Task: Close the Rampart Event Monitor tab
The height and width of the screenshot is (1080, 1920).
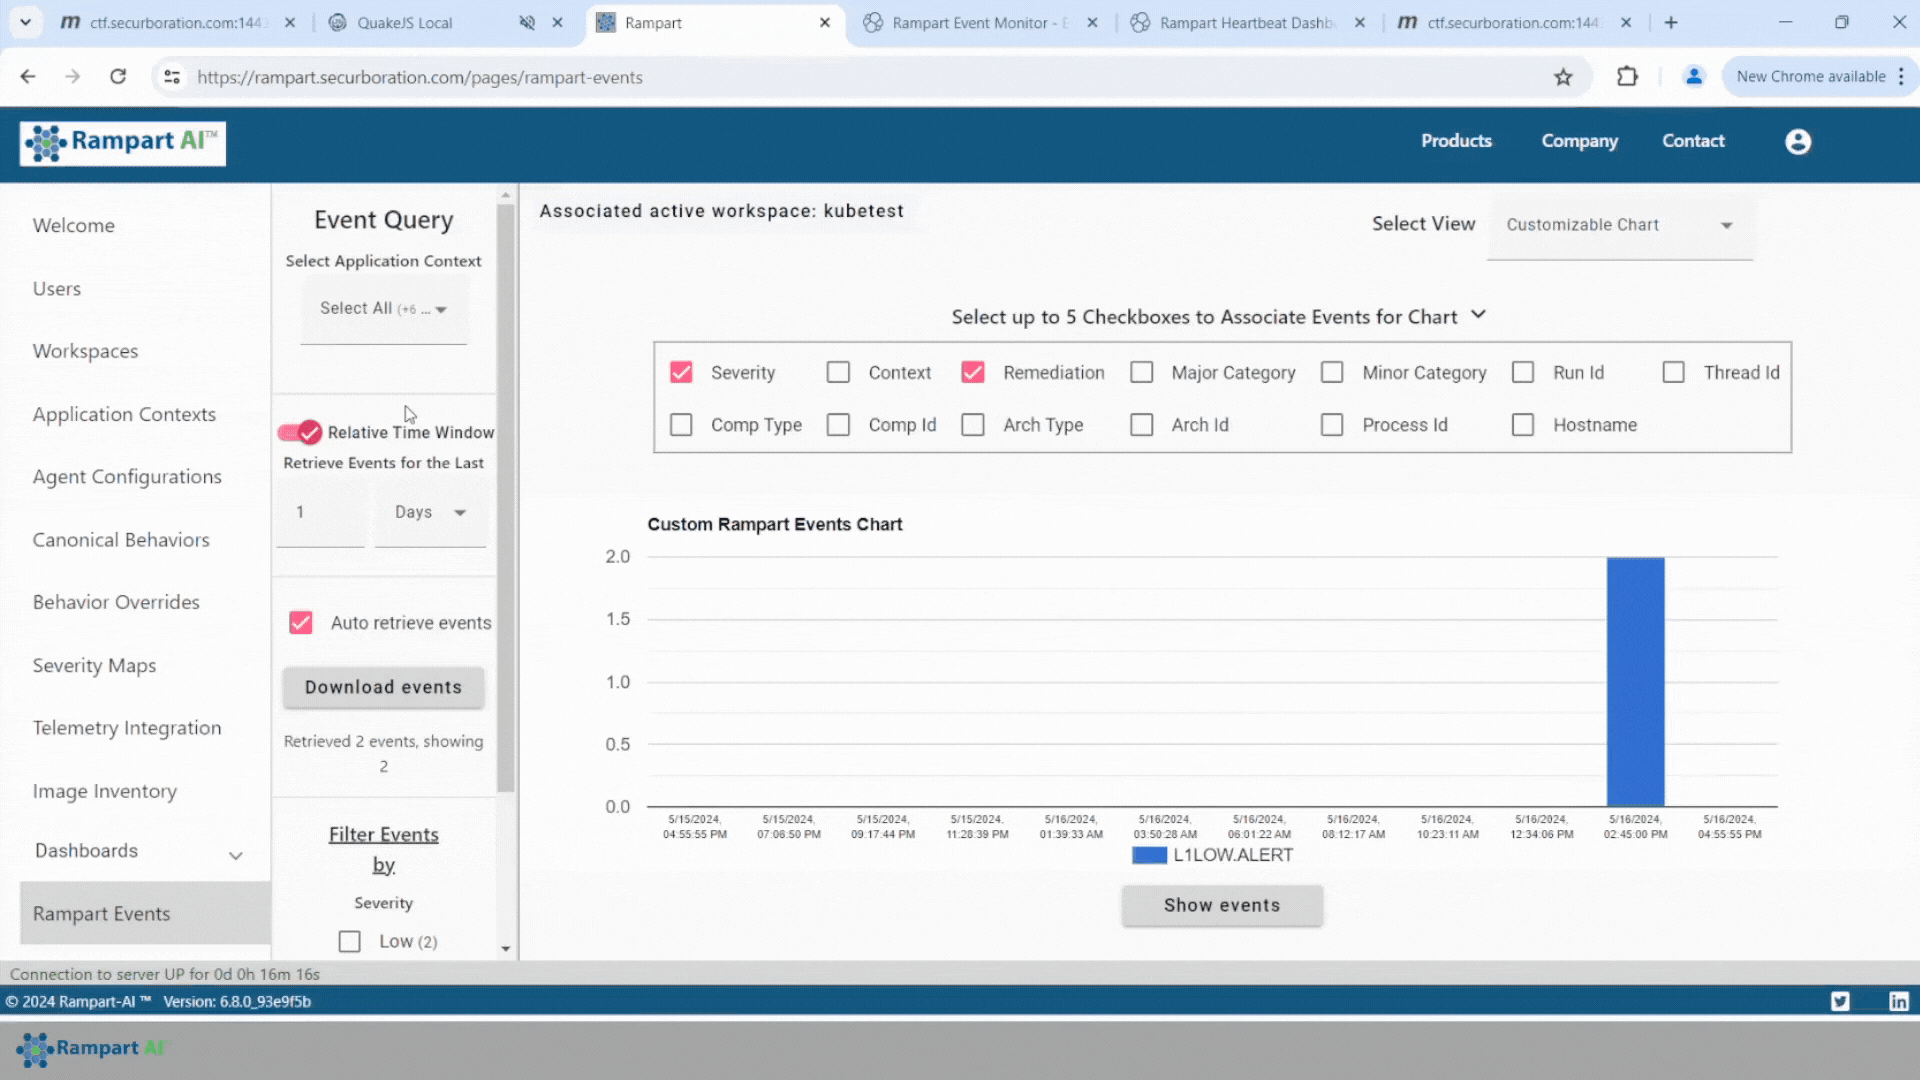Action: (x=1092, y=22)
